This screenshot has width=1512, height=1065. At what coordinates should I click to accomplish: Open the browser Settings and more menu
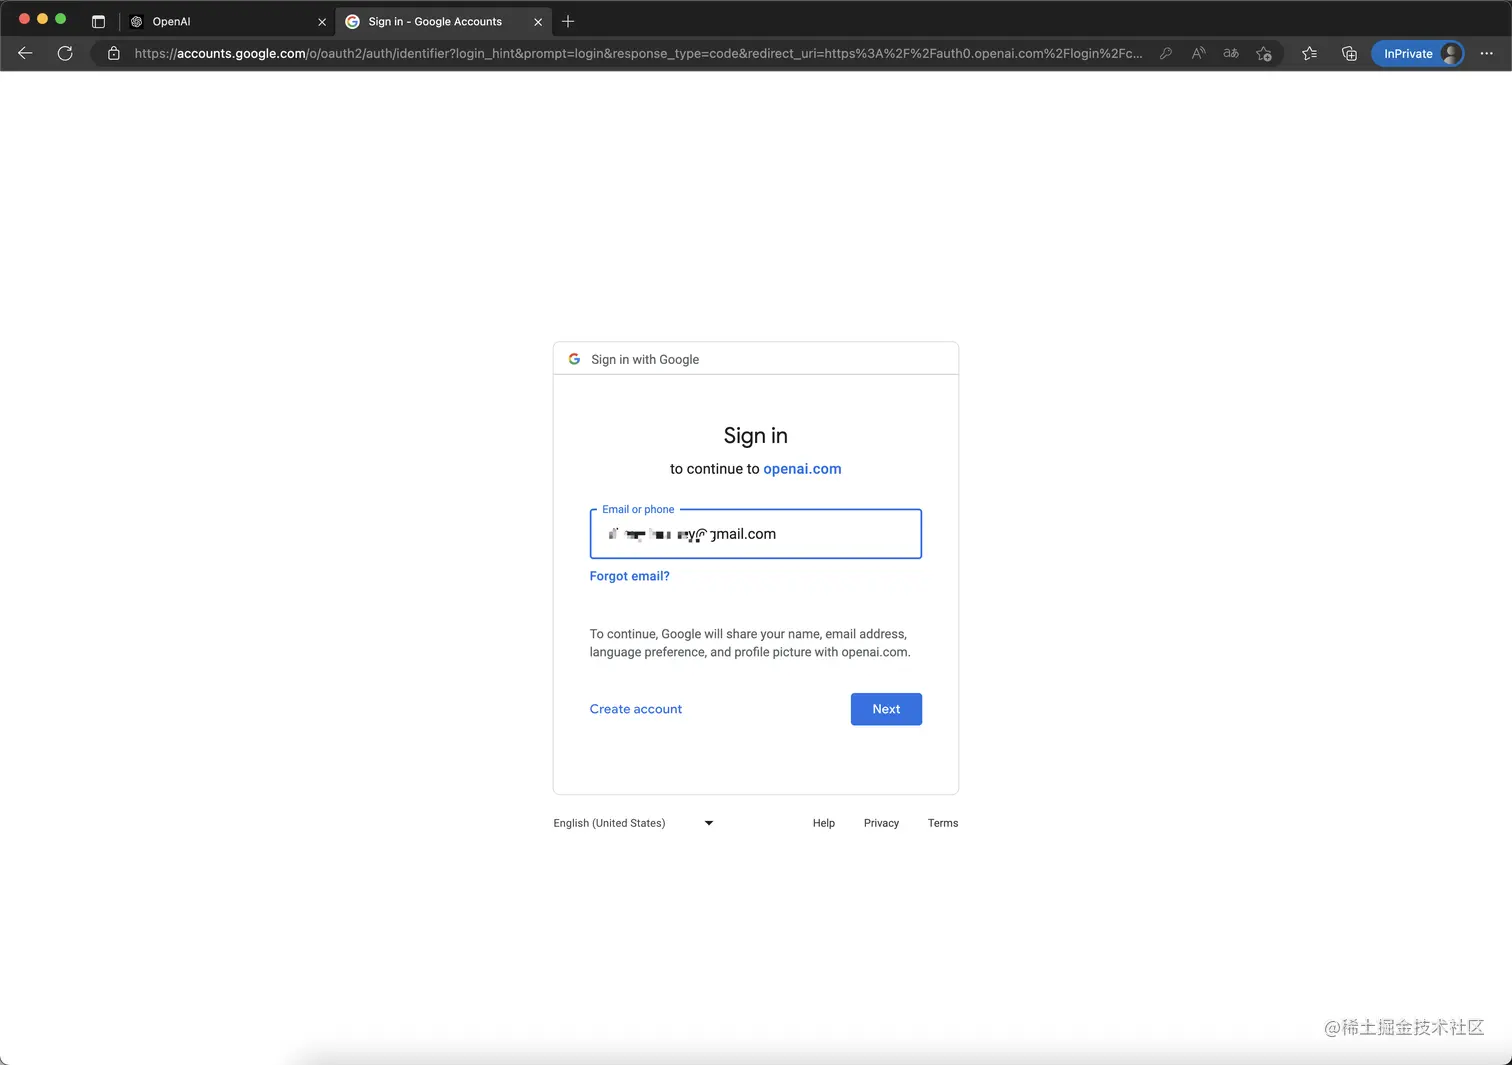tap(1487, 53)
